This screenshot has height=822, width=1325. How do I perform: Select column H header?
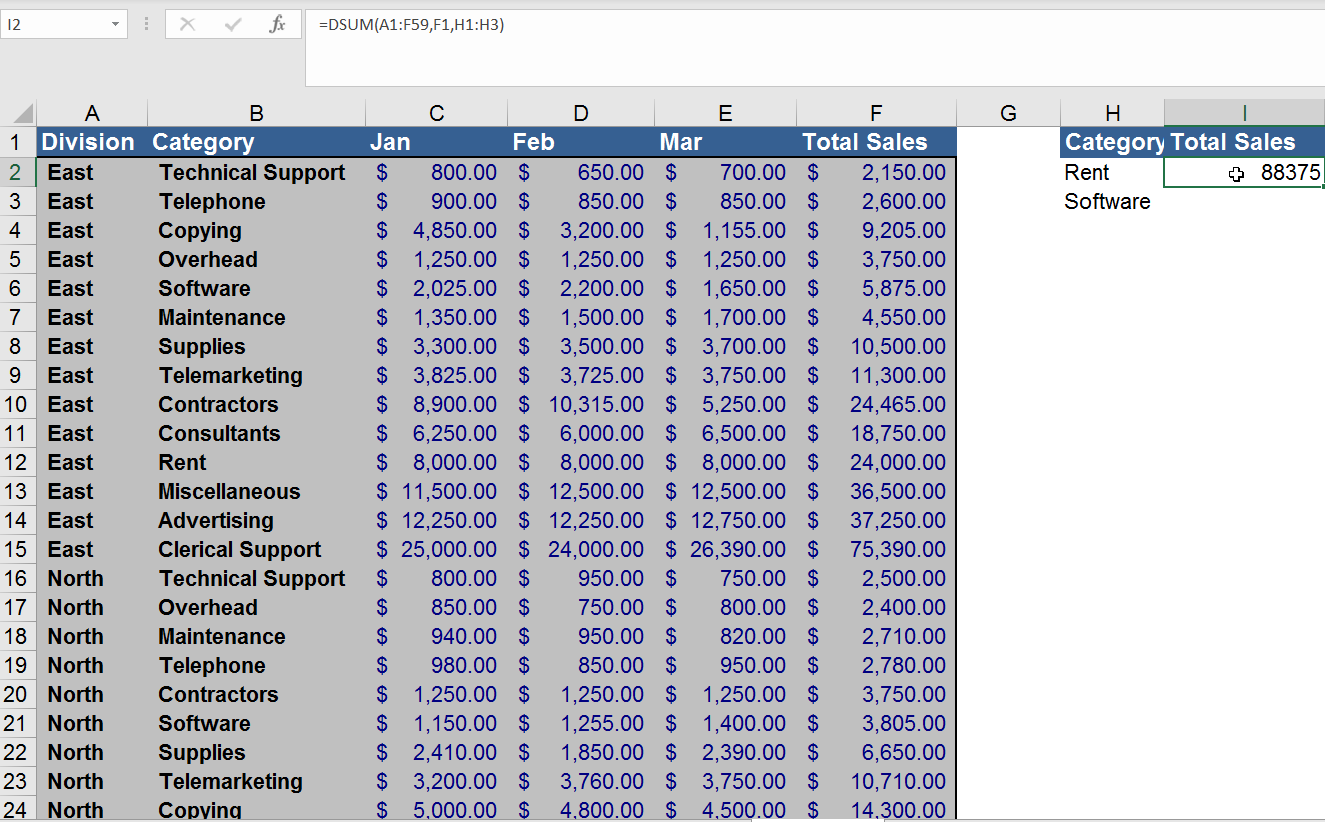(x=1112, y=114)
